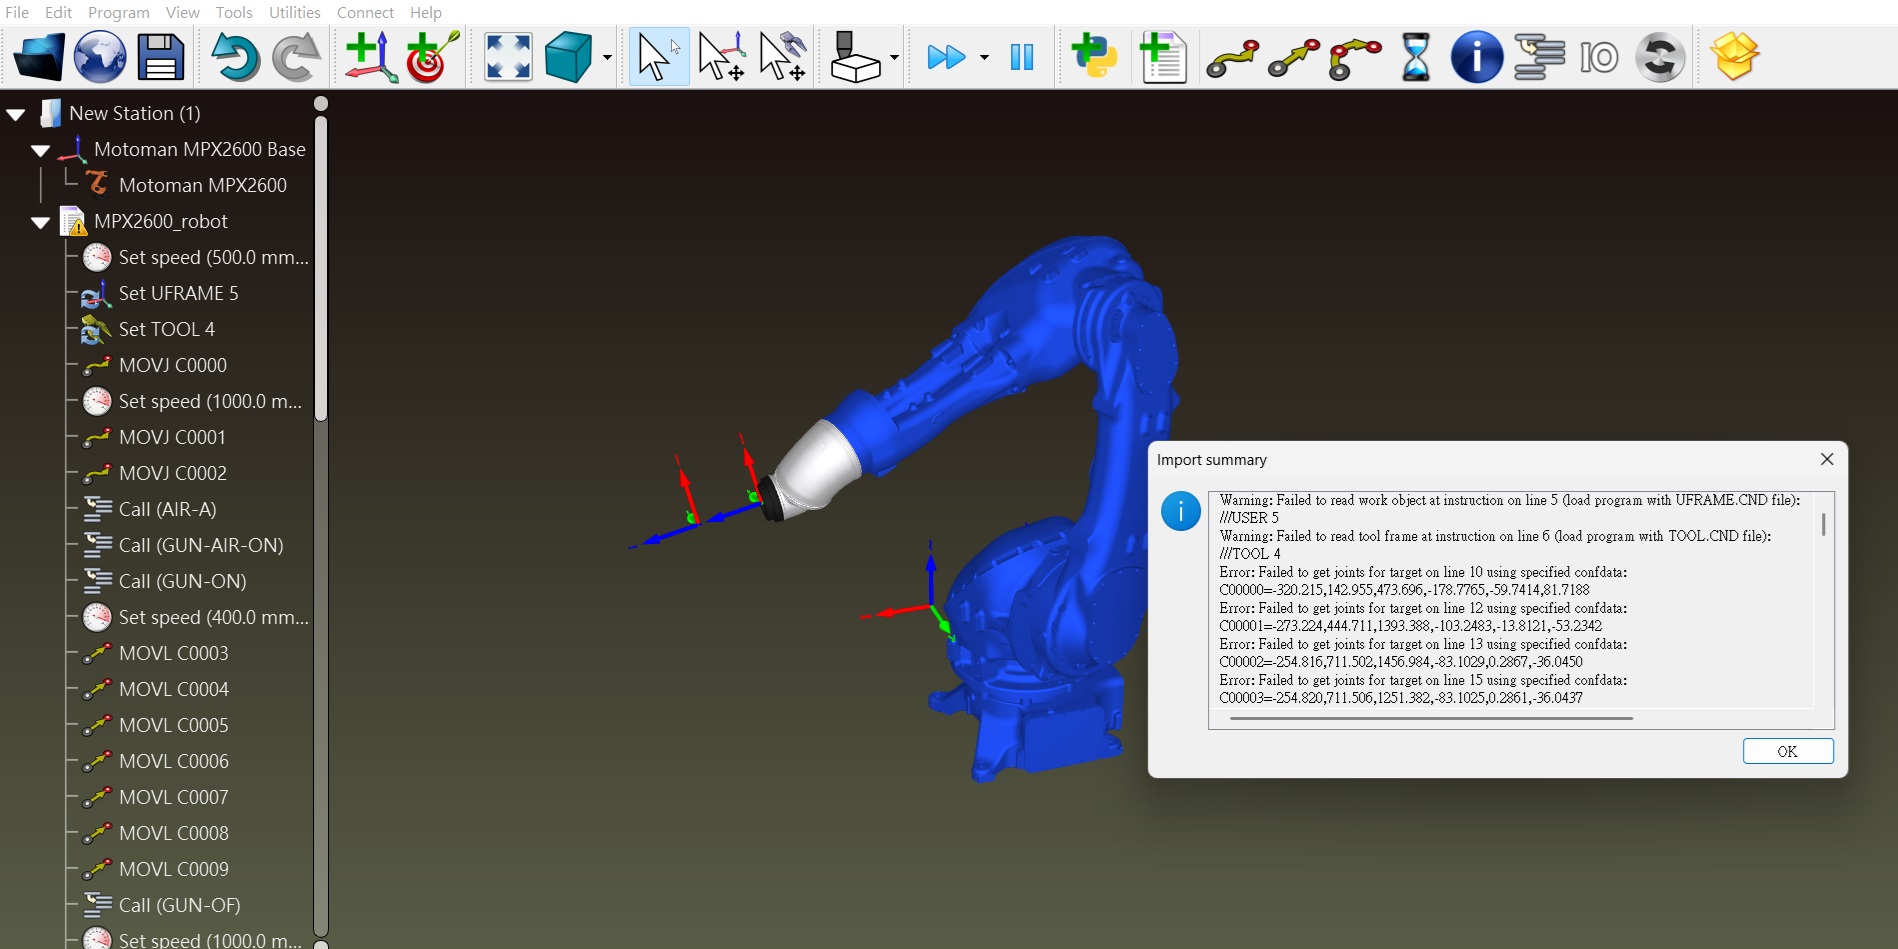Select the Set speed (400.0 mm... instruction
The width and height of the screenshot is (1898, 949).
tap(213, 617)
